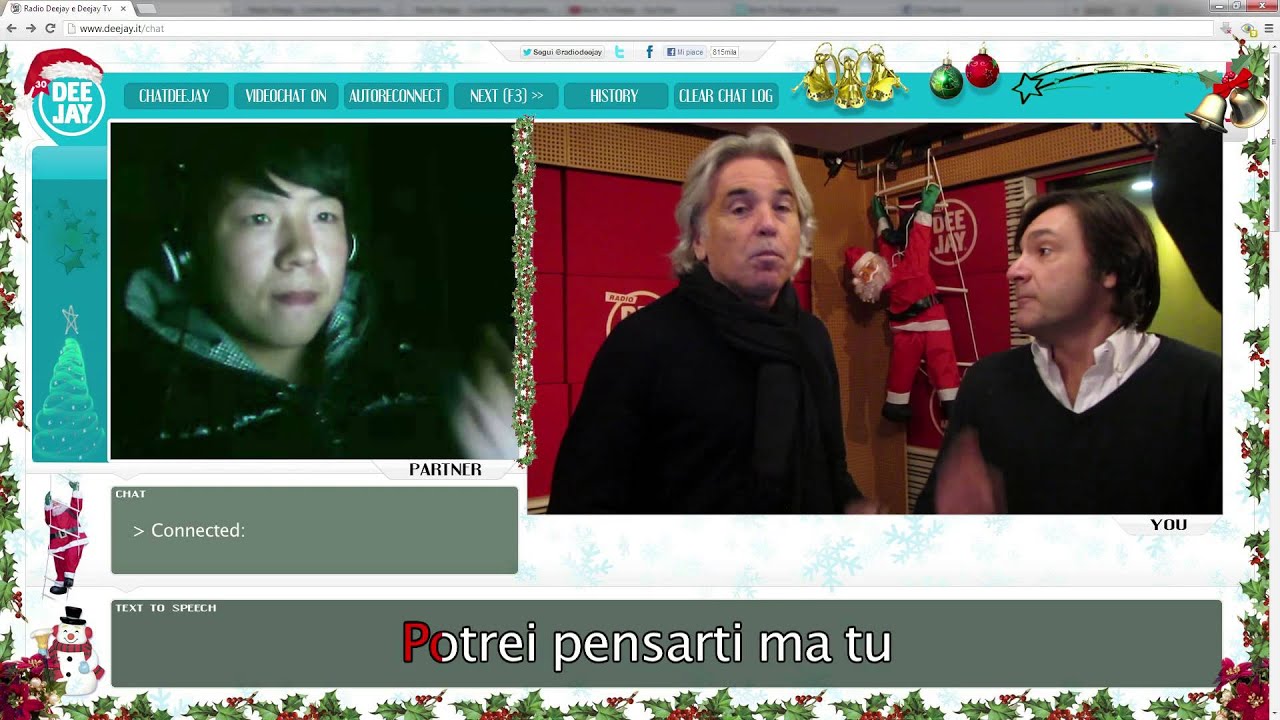This screenshot has width=1280, height=720.
Task: Click the partner webcam video
Action: point(313,291)
